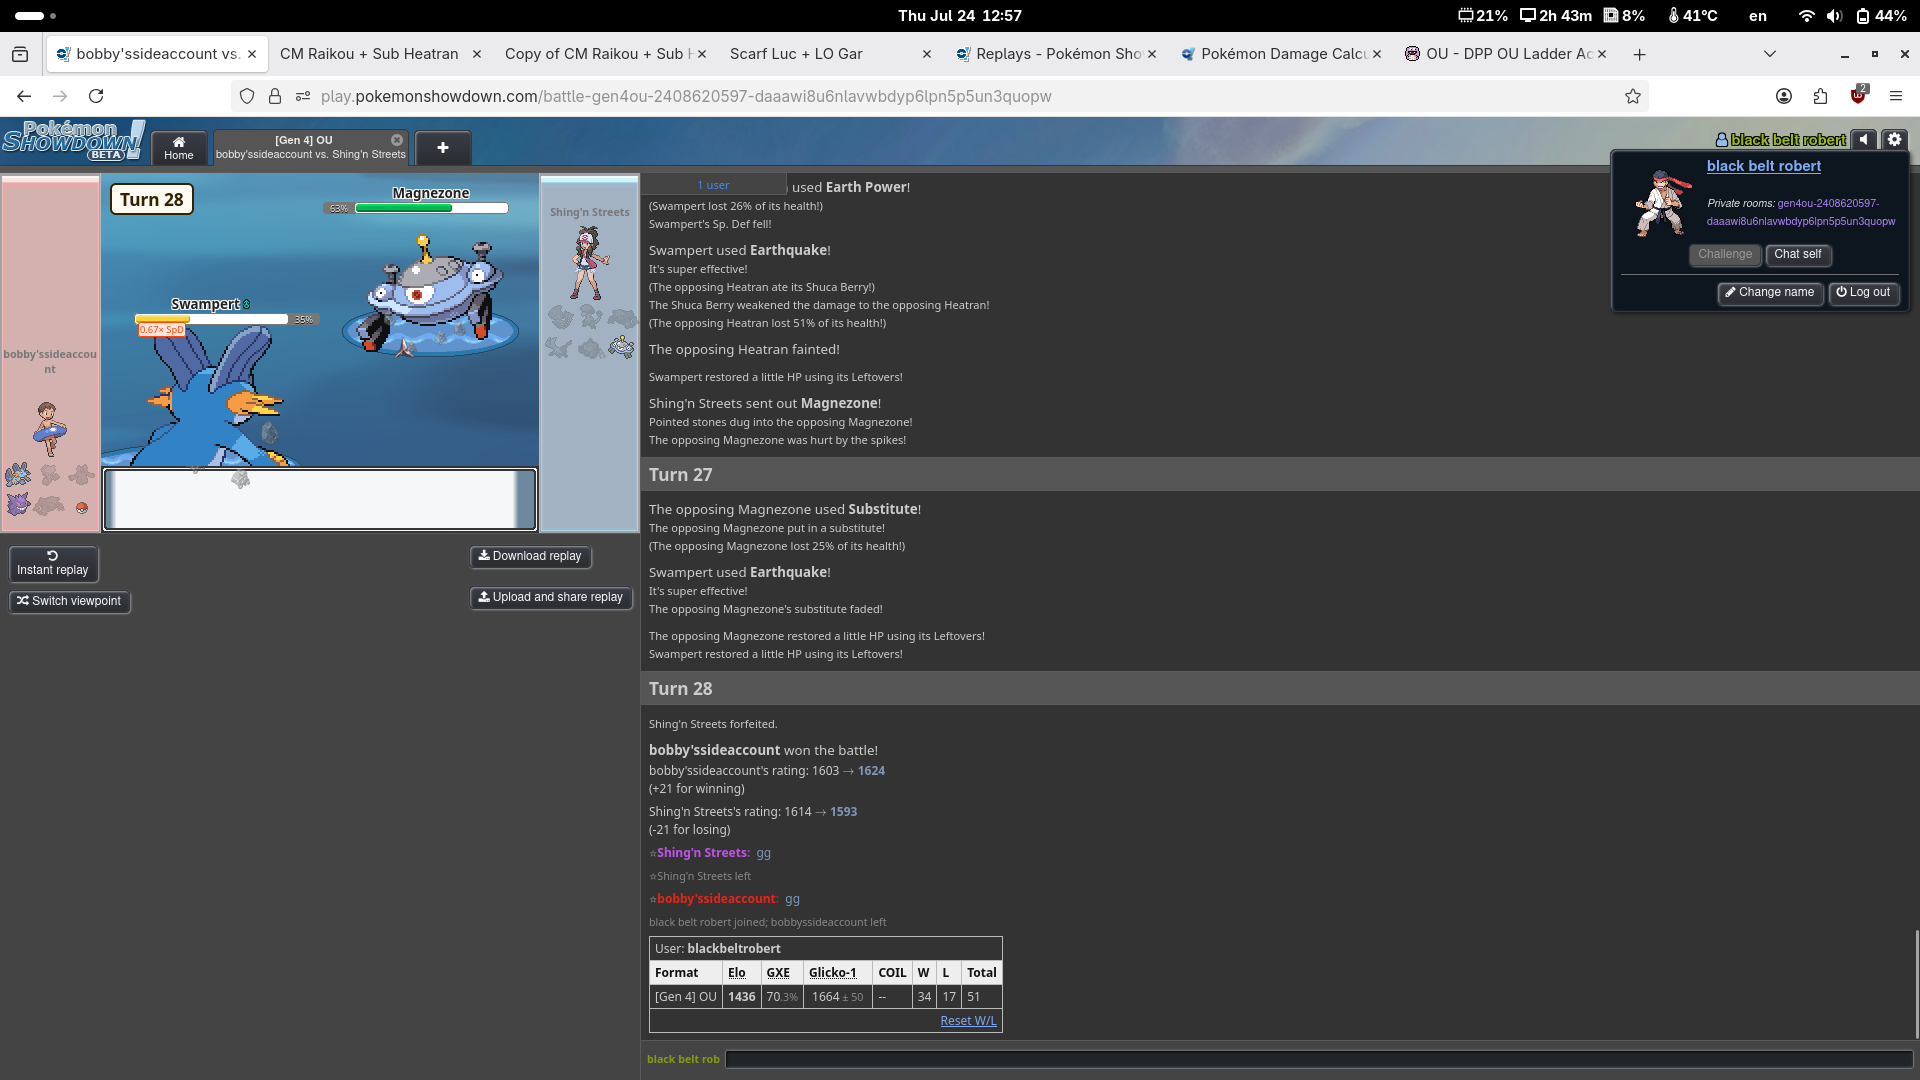This screenshot has width=1920, height=1080.
Task: Click the volume icon in top bar
Action: (1834, 16)
